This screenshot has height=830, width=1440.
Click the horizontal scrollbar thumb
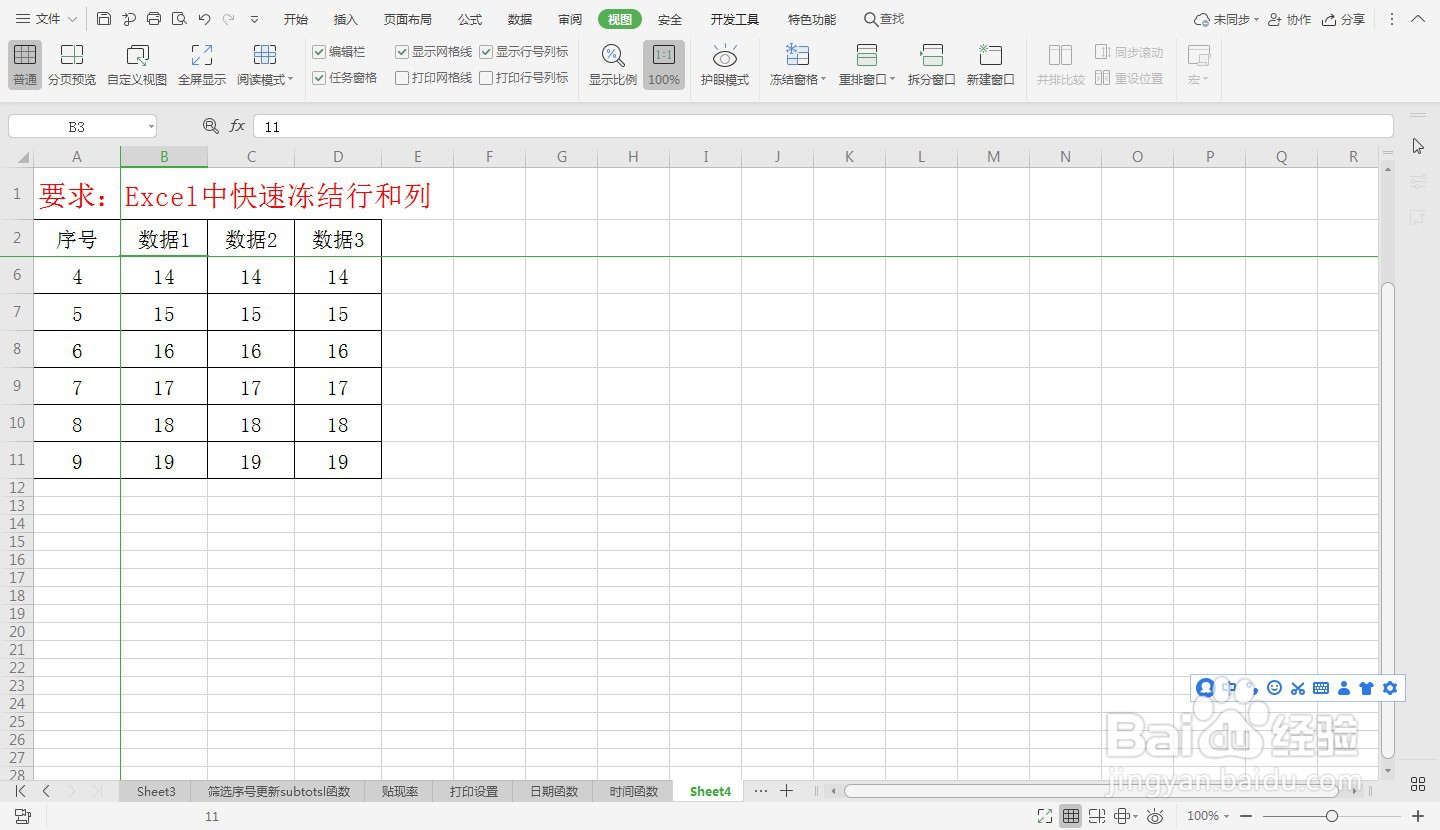(x=1091, y=791)
